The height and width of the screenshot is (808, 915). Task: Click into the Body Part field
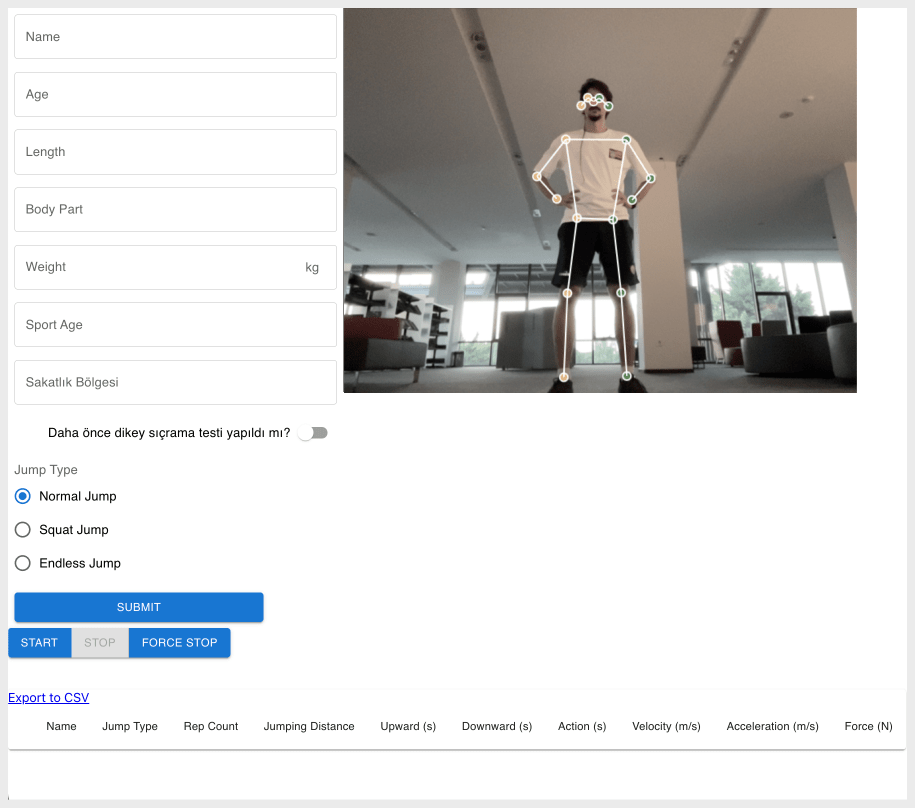coord(175,210)
